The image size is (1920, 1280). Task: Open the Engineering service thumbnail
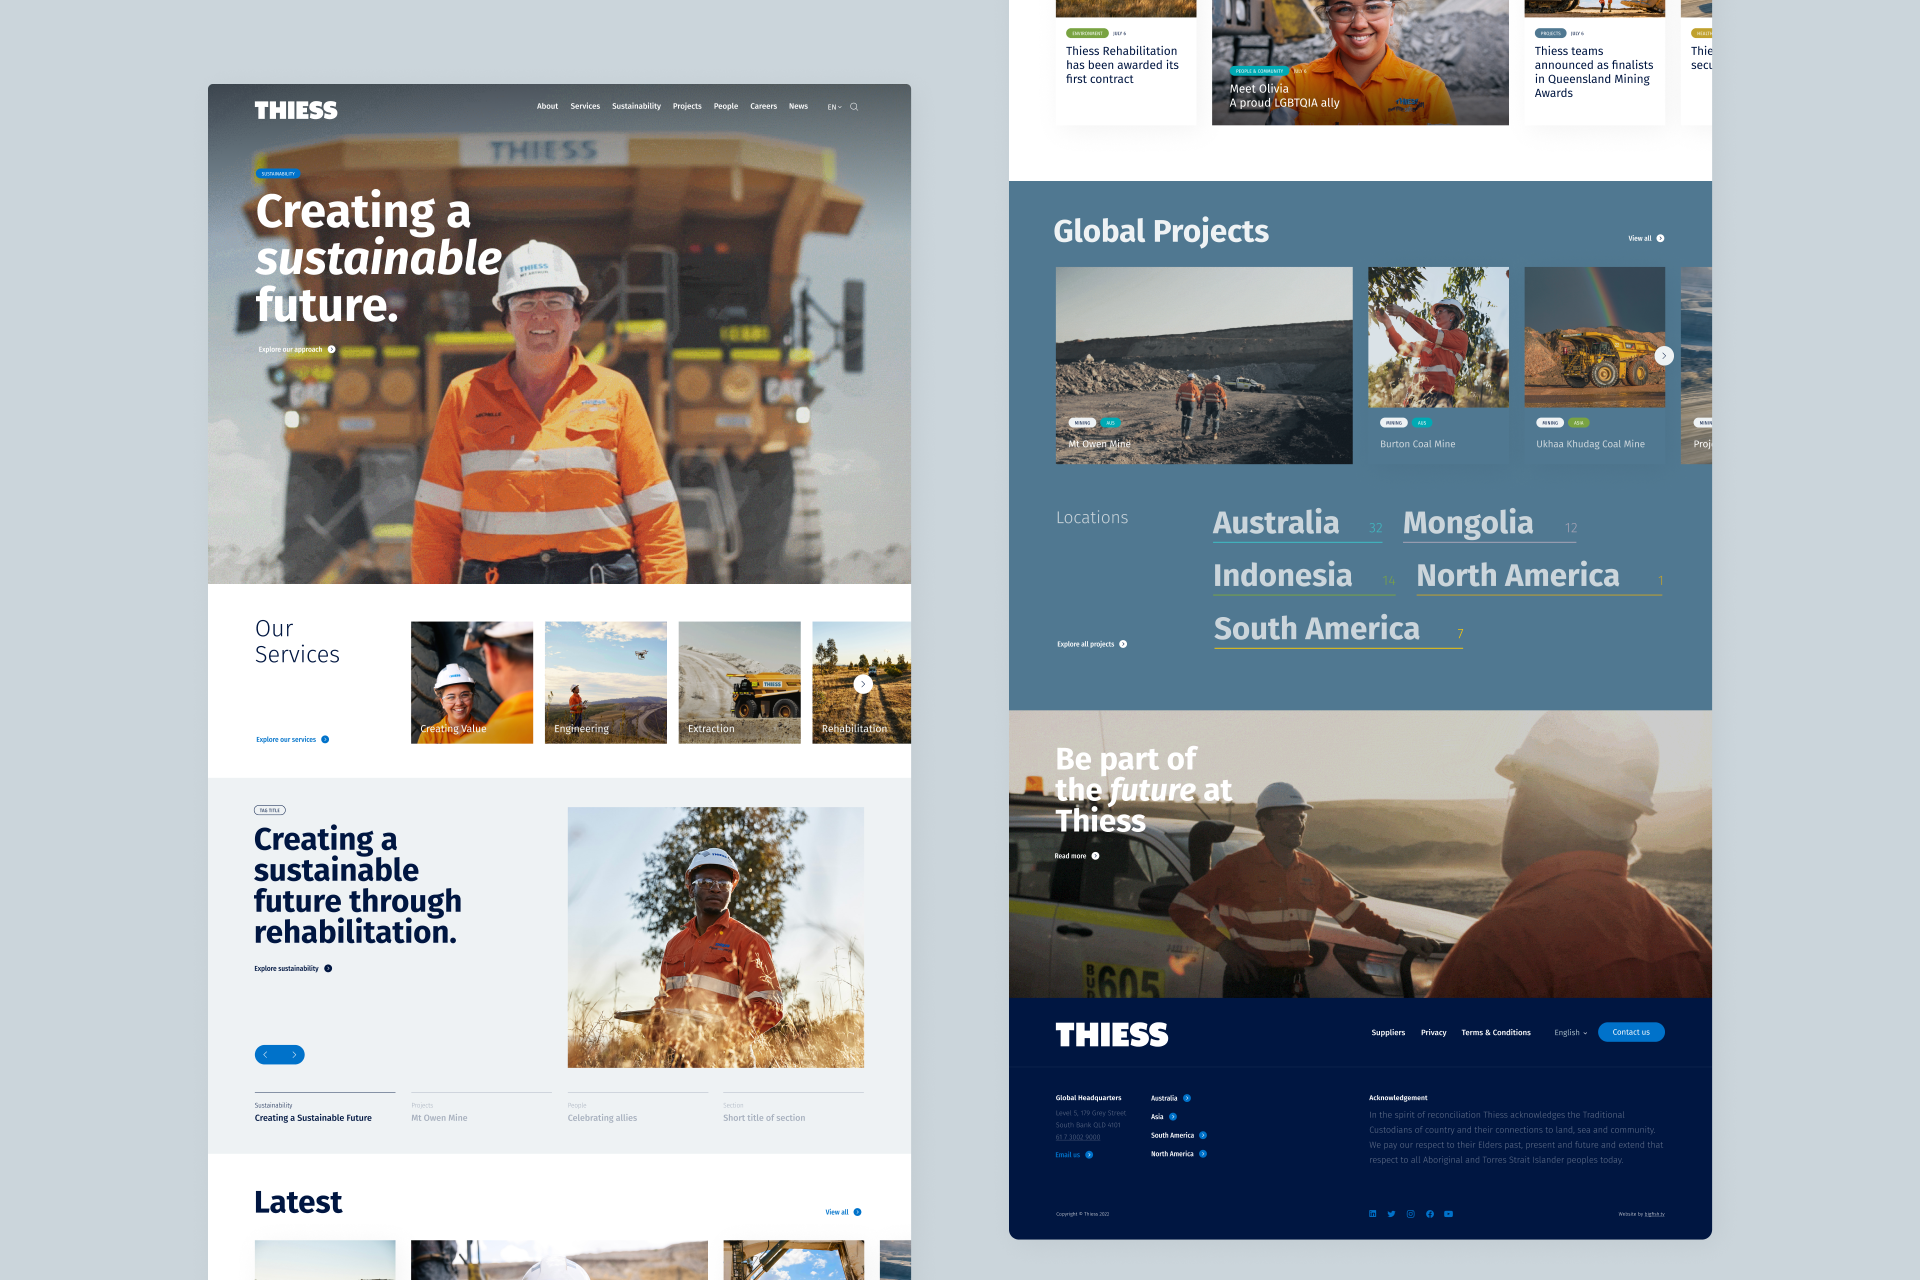[606, 683]
